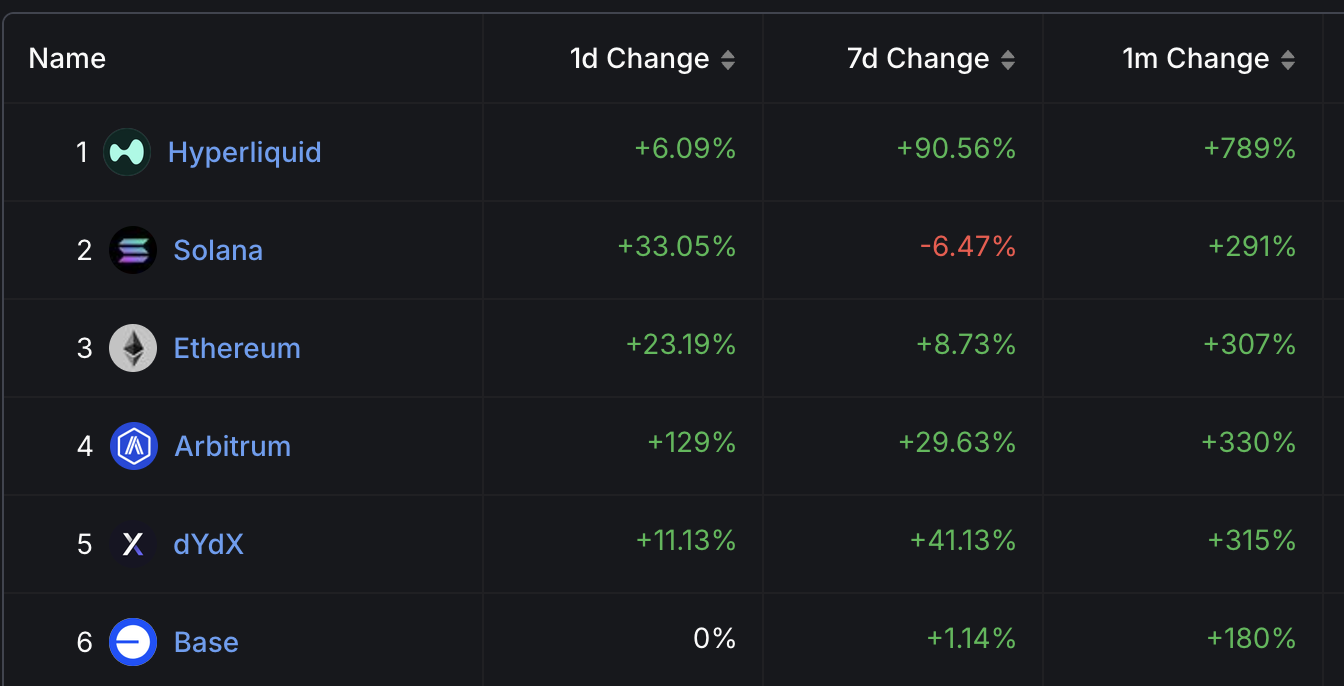Open the Hyperliquid link

point(245,152)
